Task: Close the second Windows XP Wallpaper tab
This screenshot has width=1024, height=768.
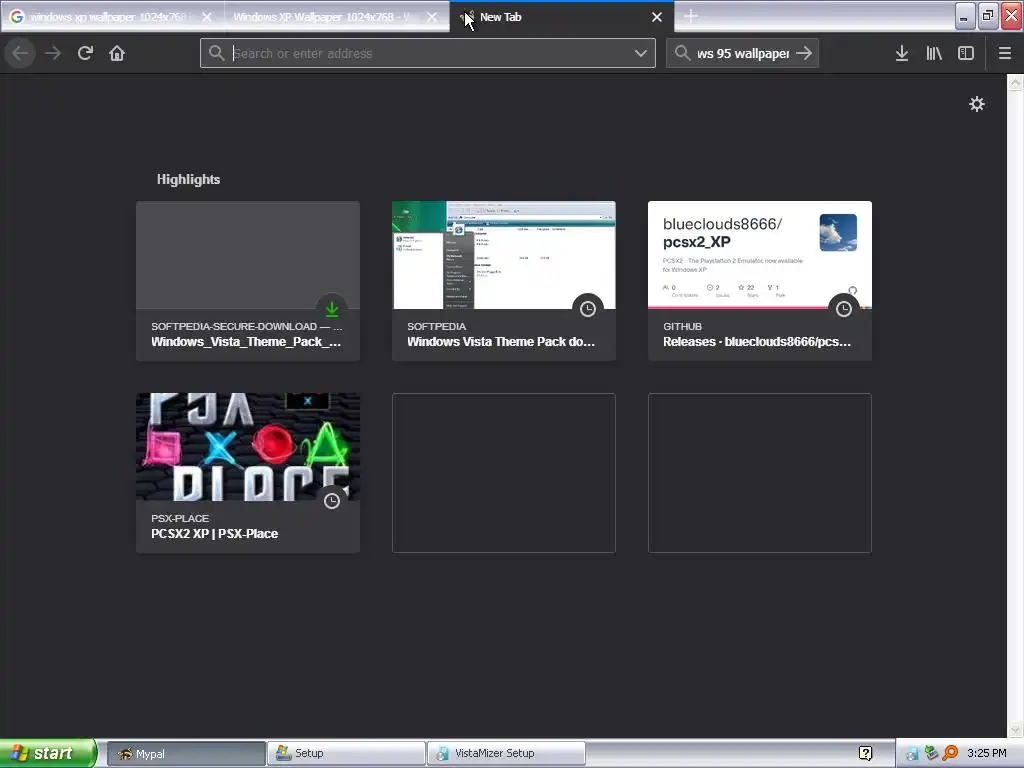Action: click(432, 17)
